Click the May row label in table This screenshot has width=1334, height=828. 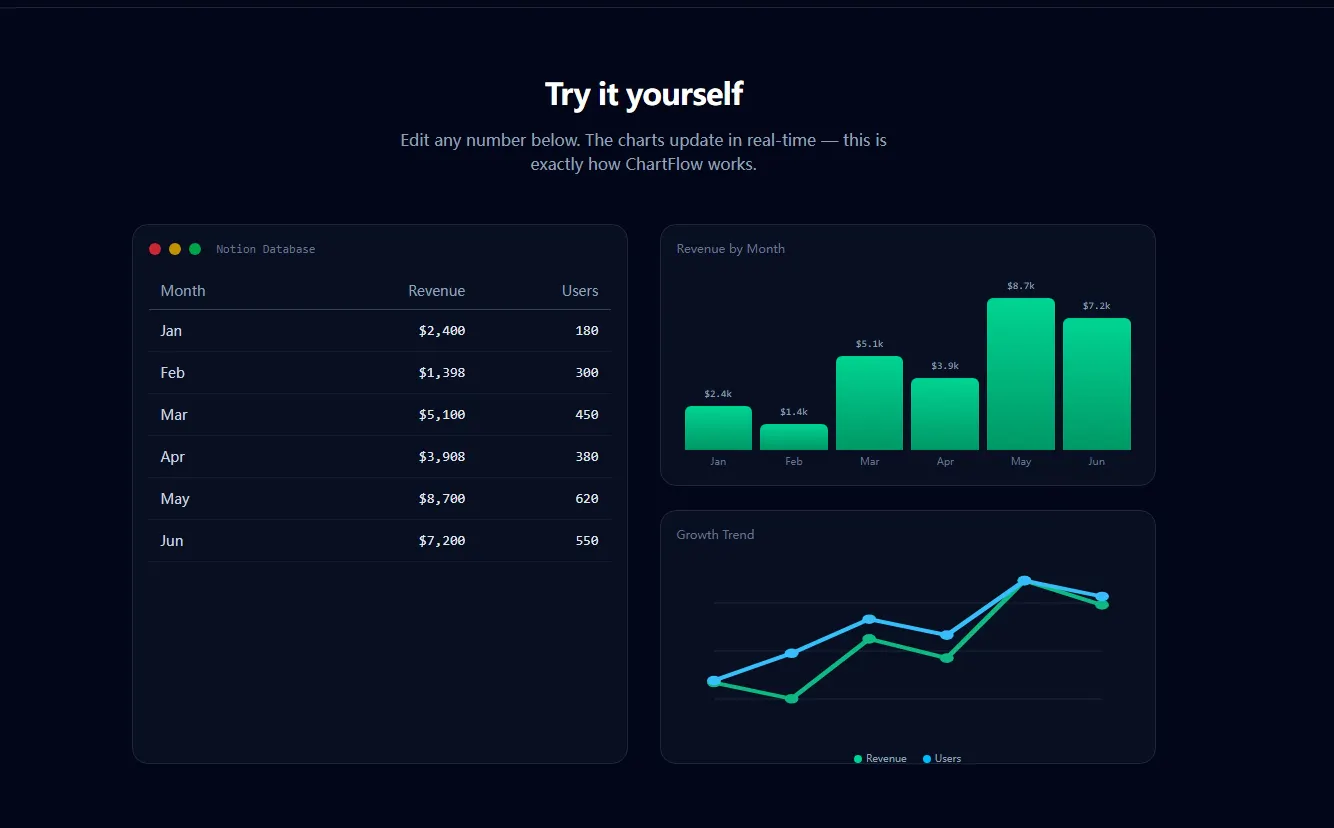point(175,499)
